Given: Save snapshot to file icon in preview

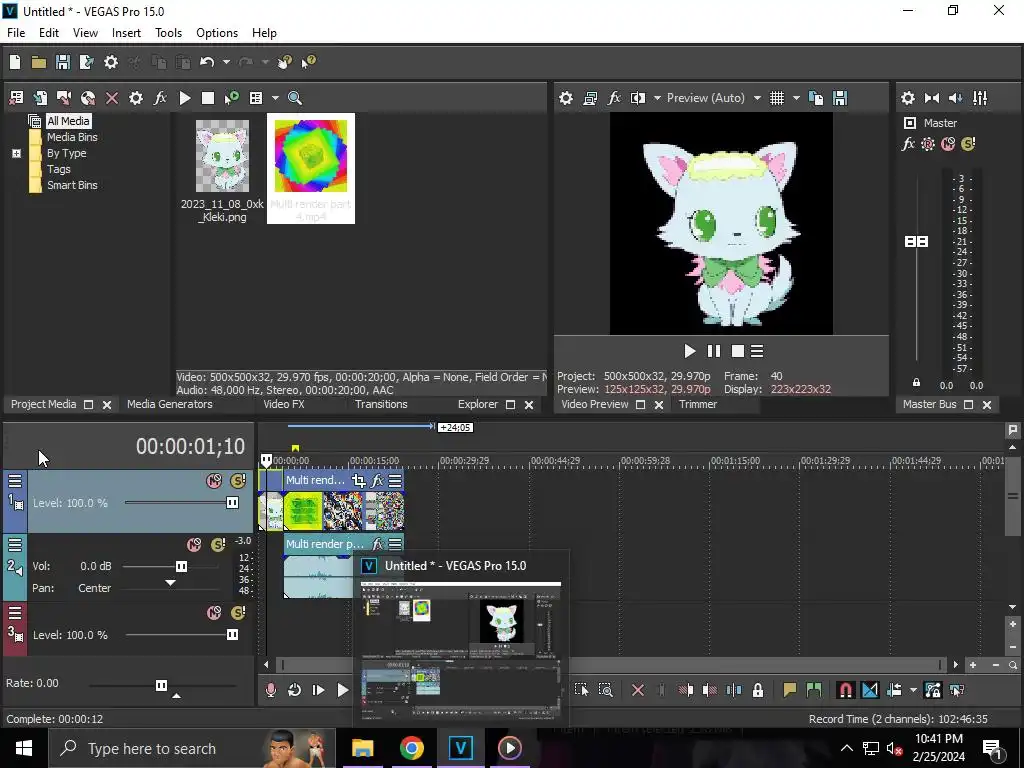Looking at the screenshot, I should pos(840,98).
